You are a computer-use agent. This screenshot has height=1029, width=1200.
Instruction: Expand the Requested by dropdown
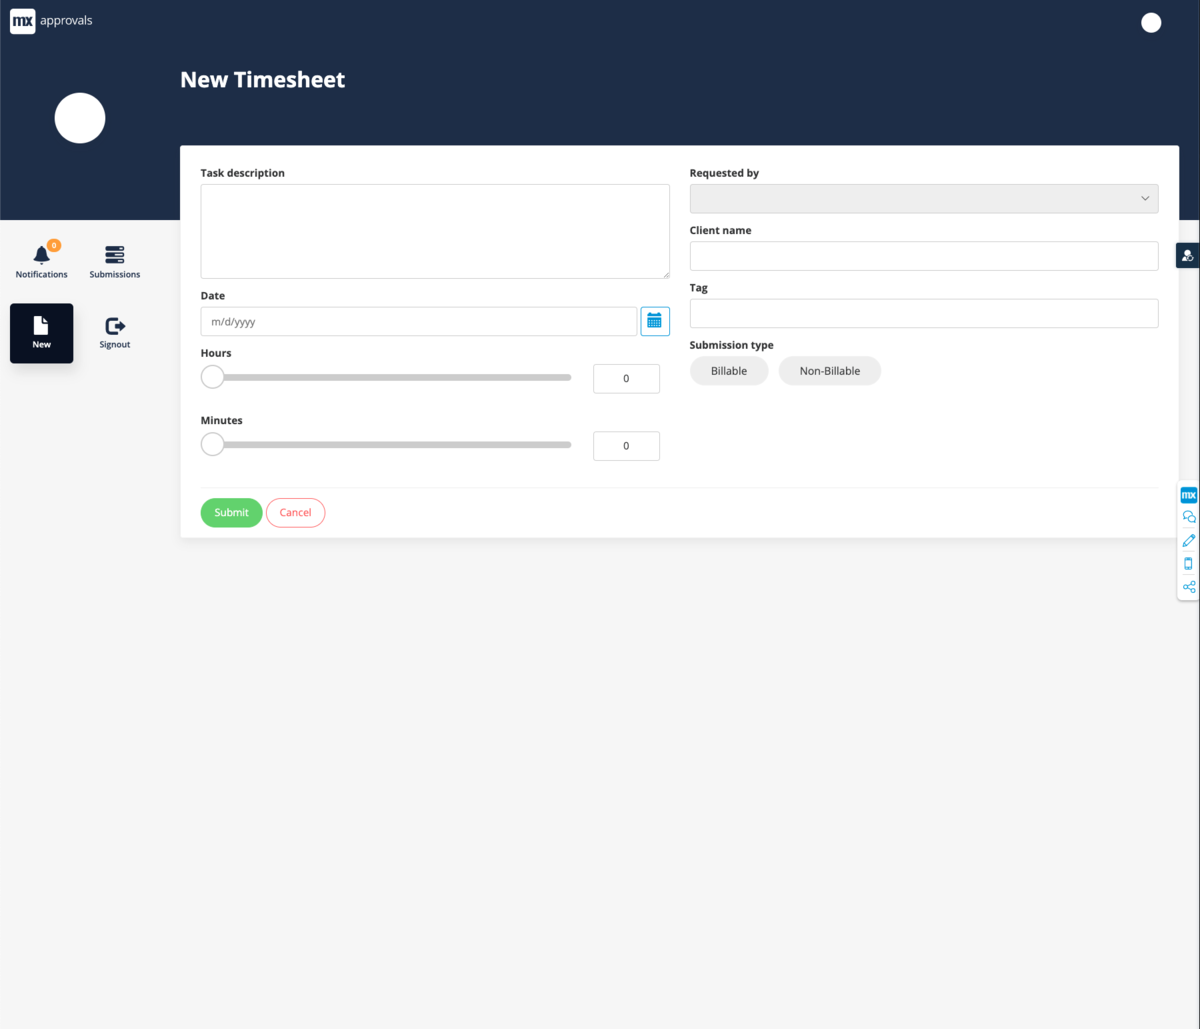tap(924, 198)
